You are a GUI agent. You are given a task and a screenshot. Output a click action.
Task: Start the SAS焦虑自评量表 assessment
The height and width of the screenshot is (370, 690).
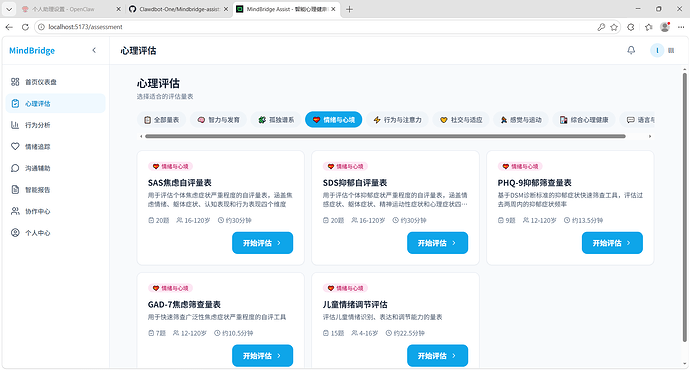point(262,243)
